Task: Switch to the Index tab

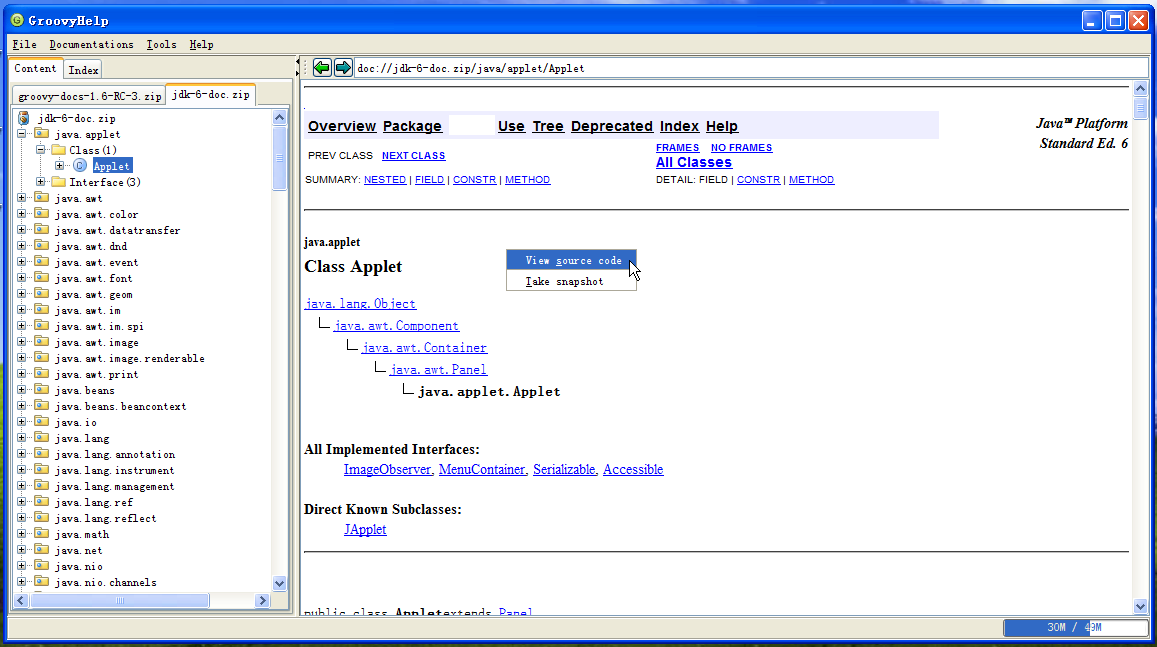Action: coord(83,70)
